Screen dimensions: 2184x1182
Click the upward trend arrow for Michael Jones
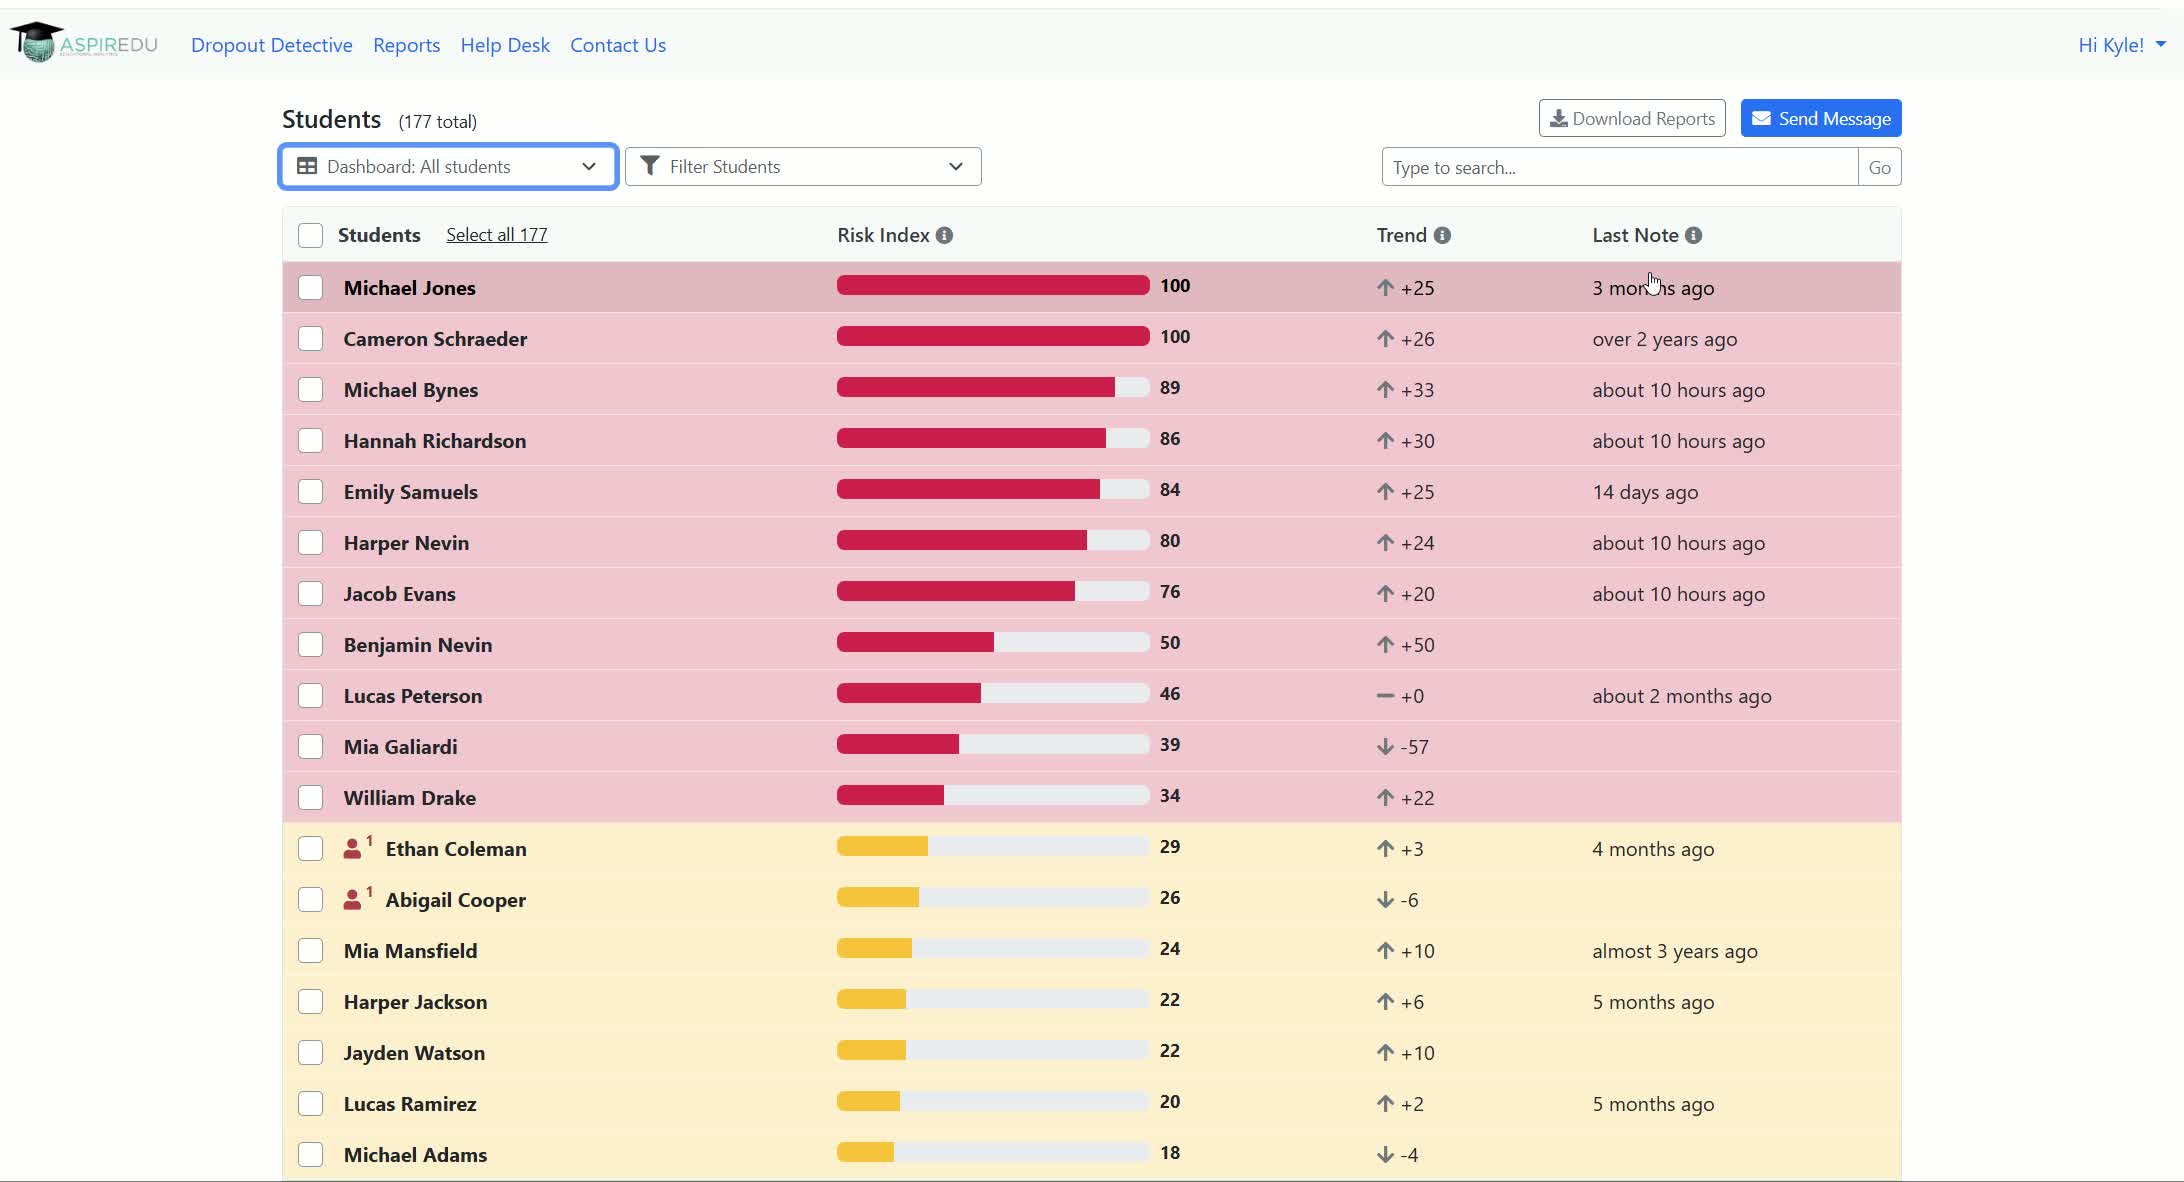tap(1385, 288)
